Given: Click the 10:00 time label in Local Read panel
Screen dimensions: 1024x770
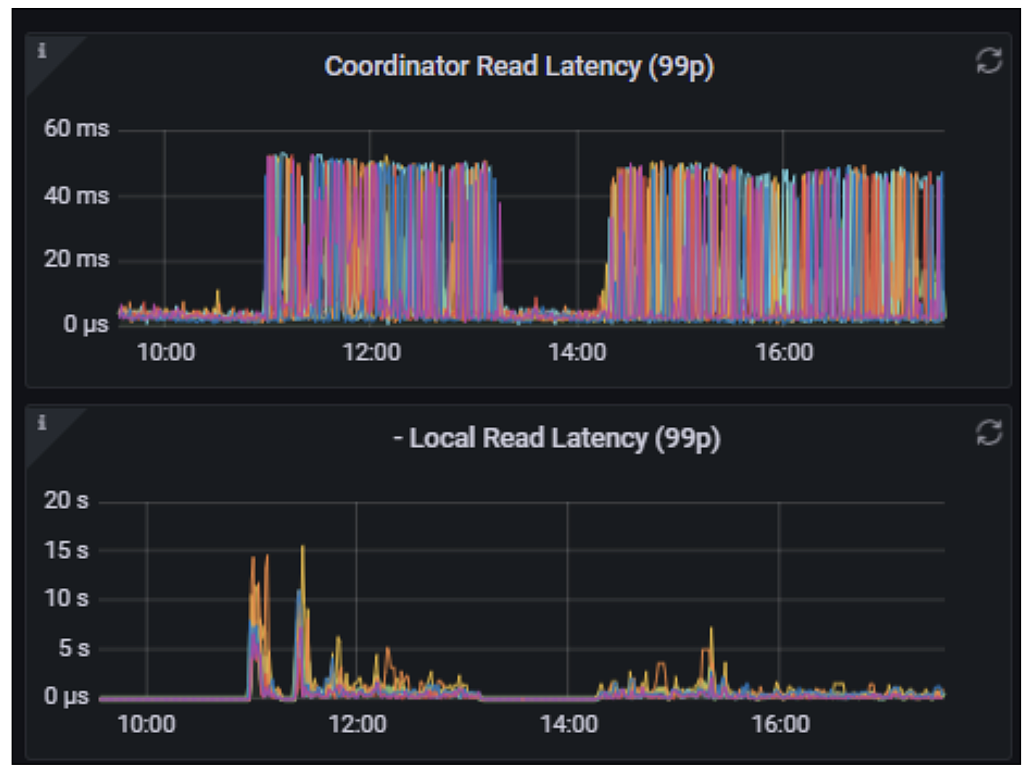Looking at the screenshot, I should 146,724.
